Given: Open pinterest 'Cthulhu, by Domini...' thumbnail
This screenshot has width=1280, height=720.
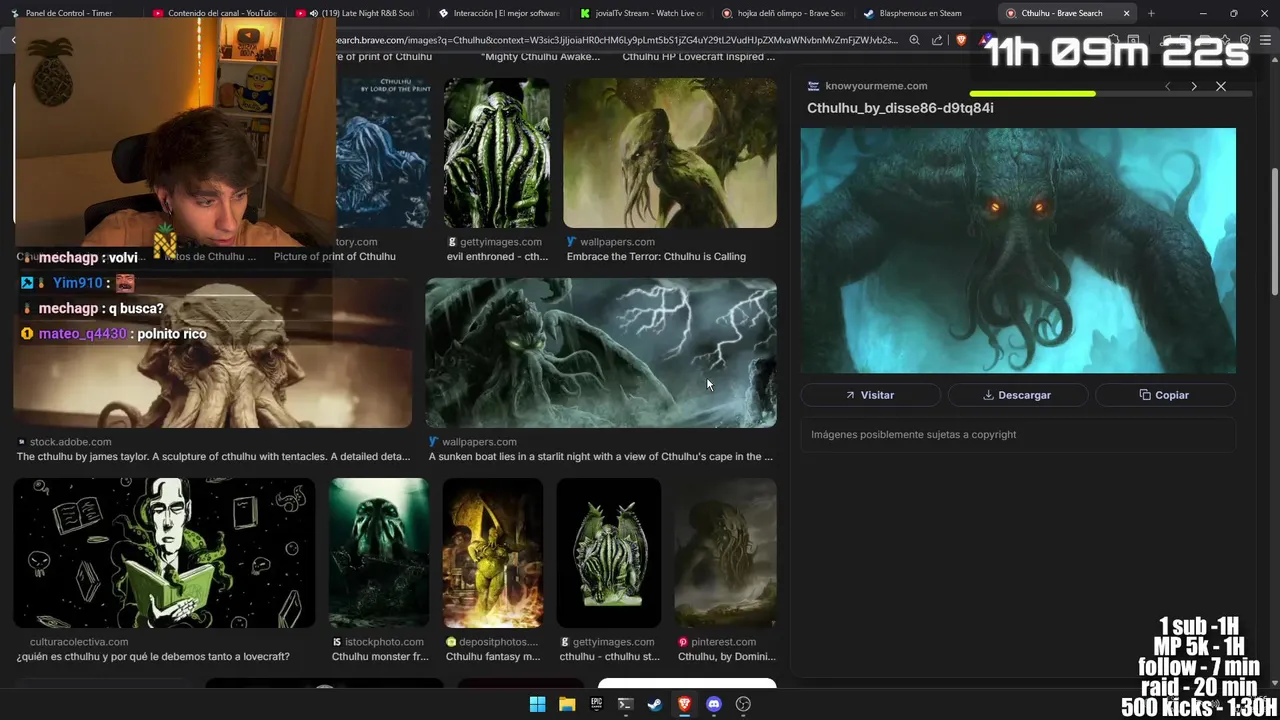Looking at the screenshot, I should [726, 553].
